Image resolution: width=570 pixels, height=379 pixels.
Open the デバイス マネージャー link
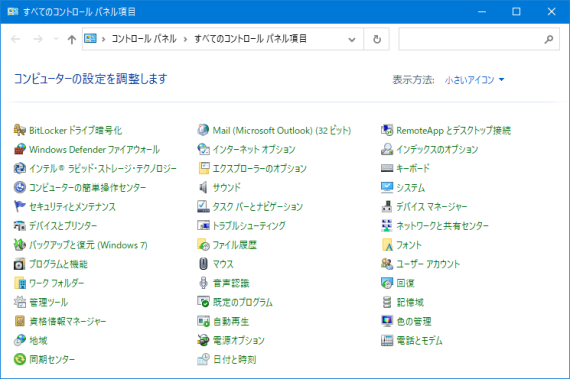tap(431, 207)
